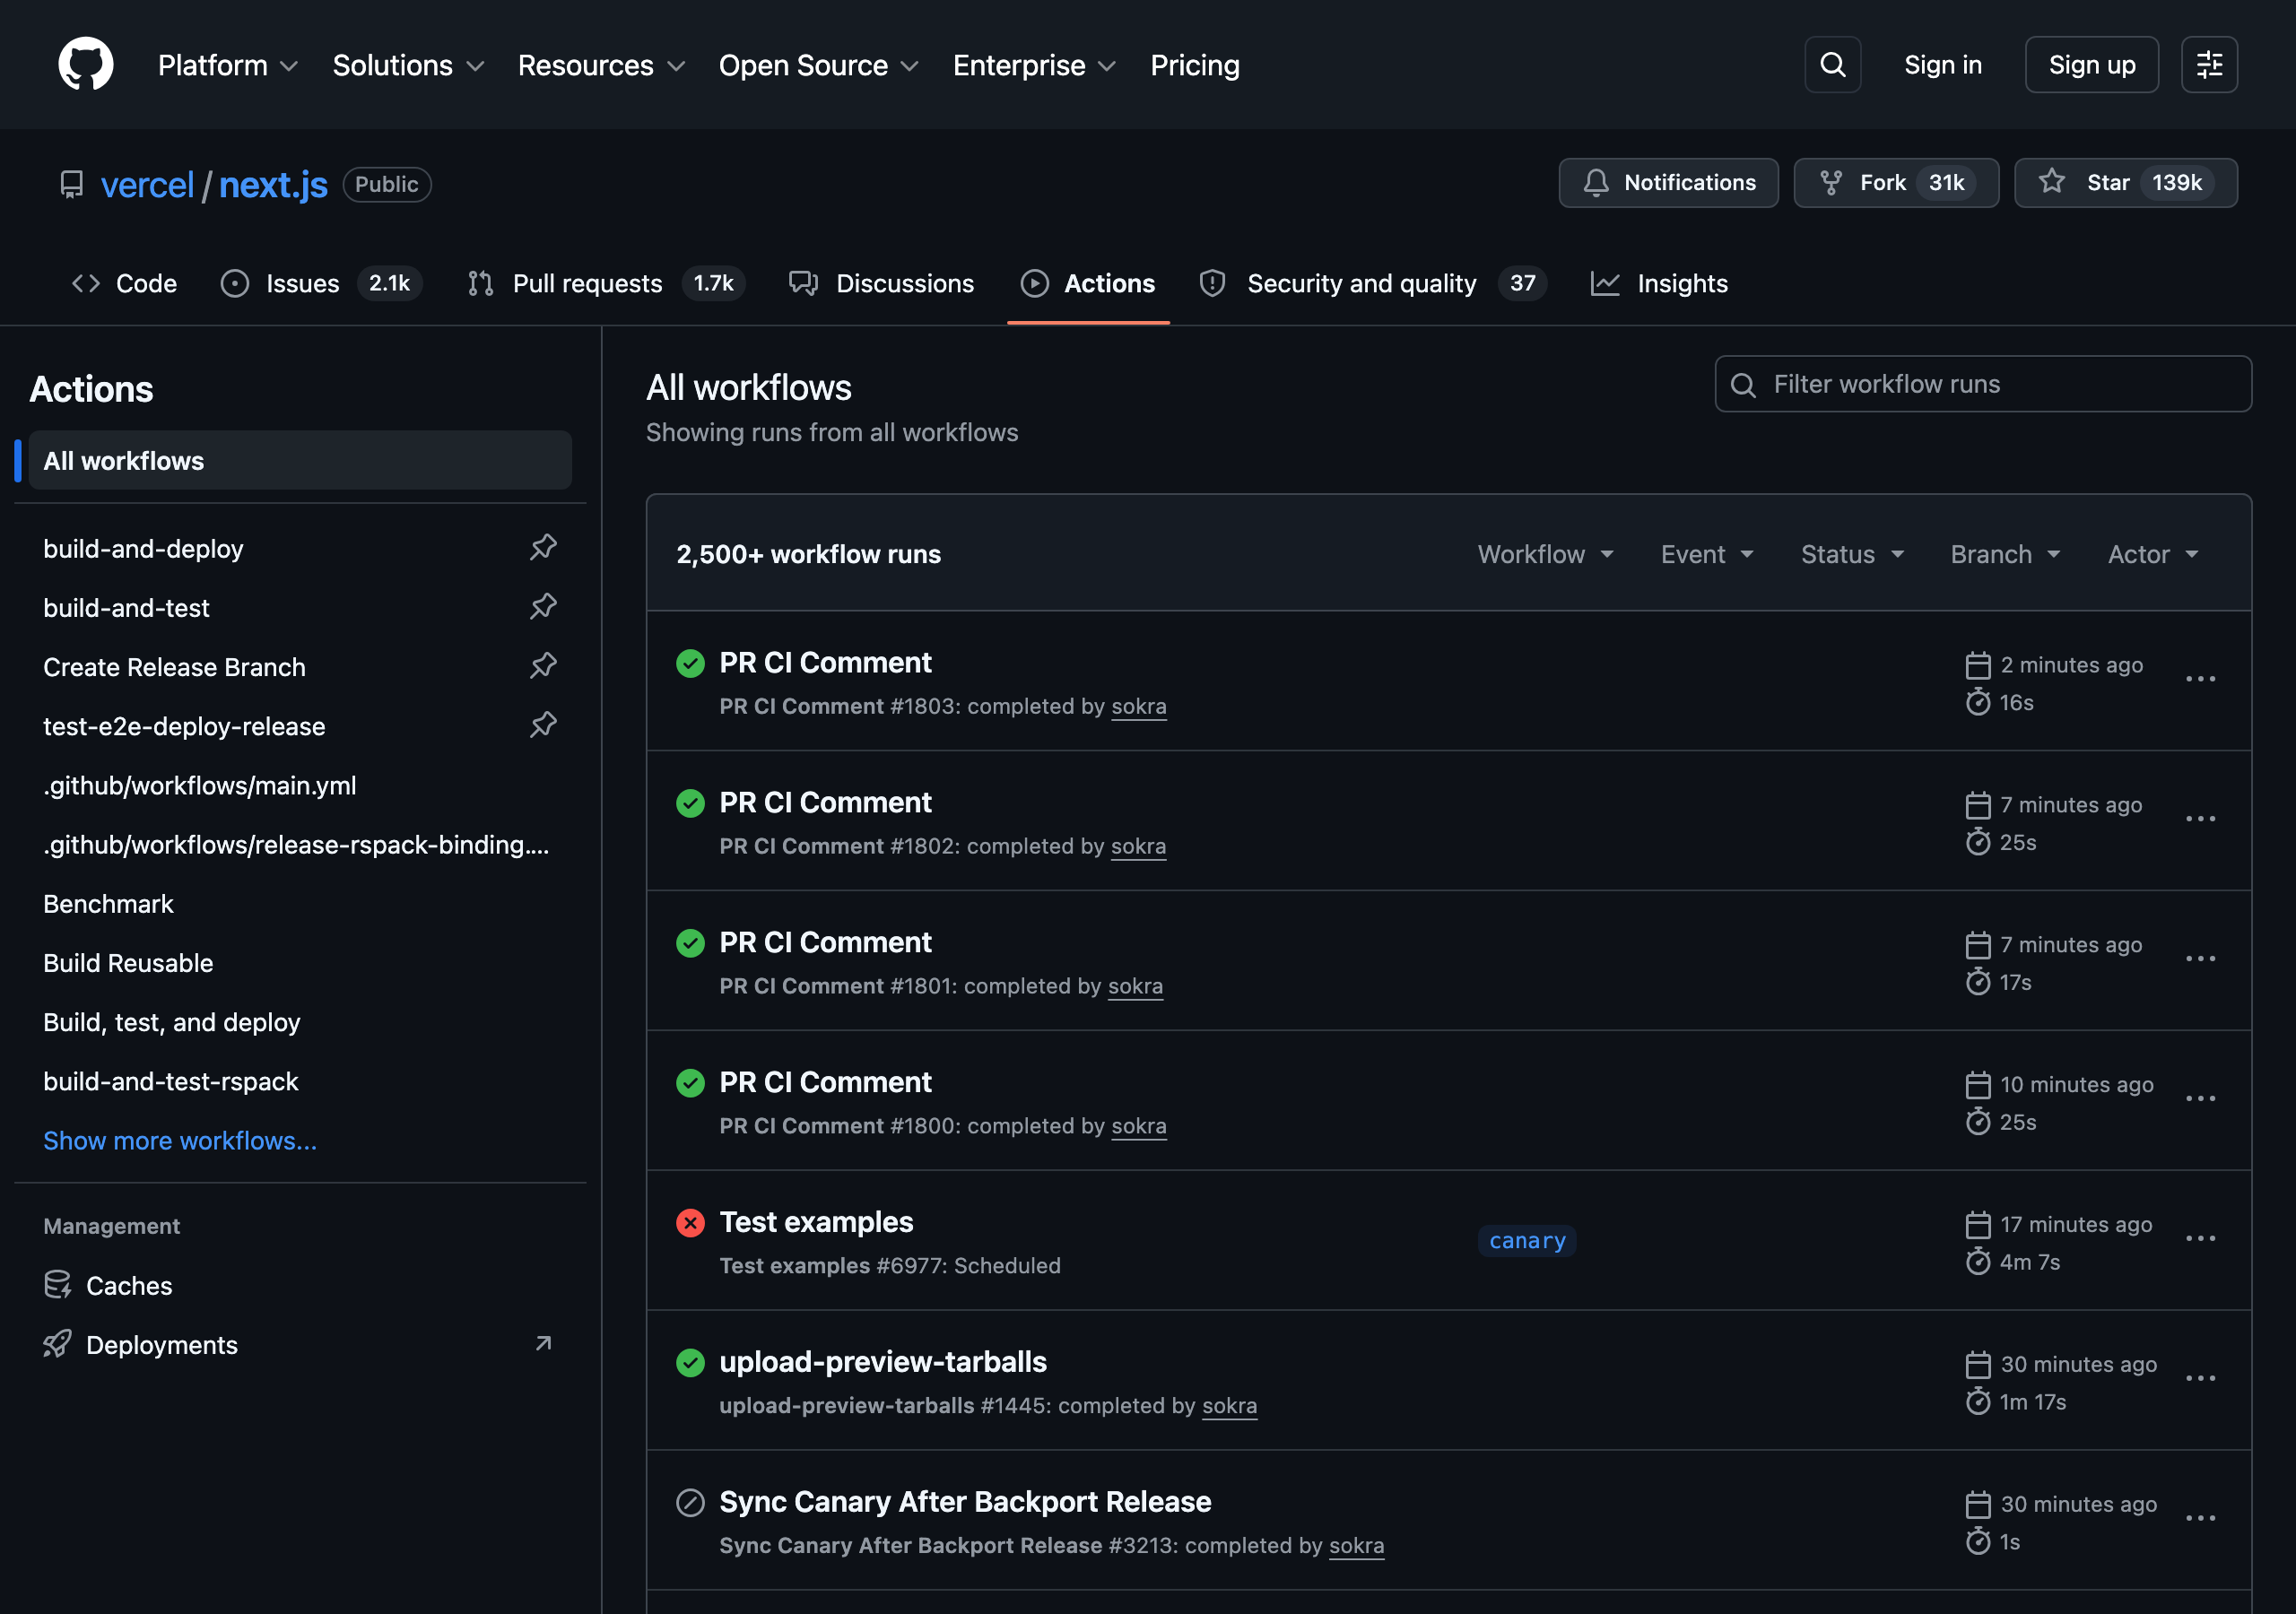Open the Sync Canary After Backport Release run
This screenshot has height=1614, width=2296.
click(965, 1502)
